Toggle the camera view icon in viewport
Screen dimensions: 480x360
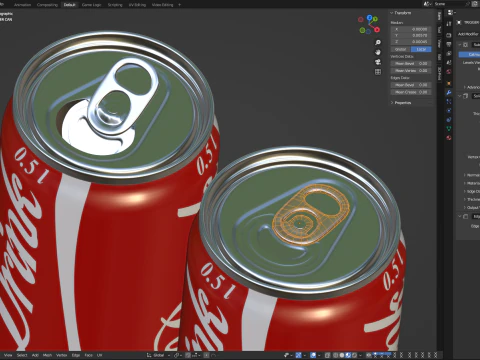(378, 62)
